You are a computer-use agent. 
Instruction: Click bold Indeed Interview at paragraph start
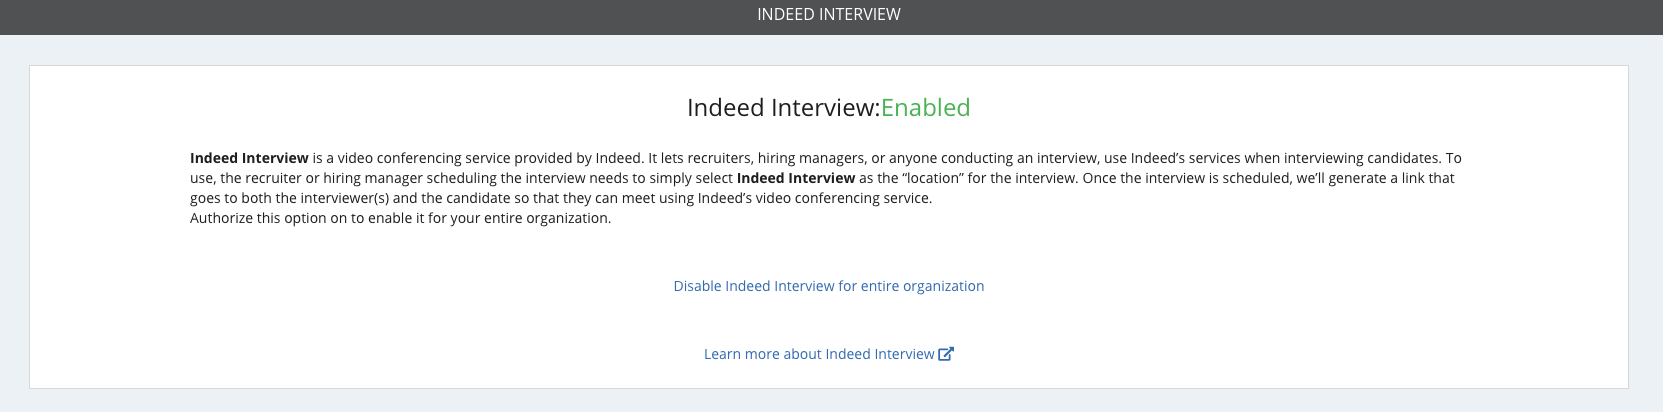click(249, 158)
